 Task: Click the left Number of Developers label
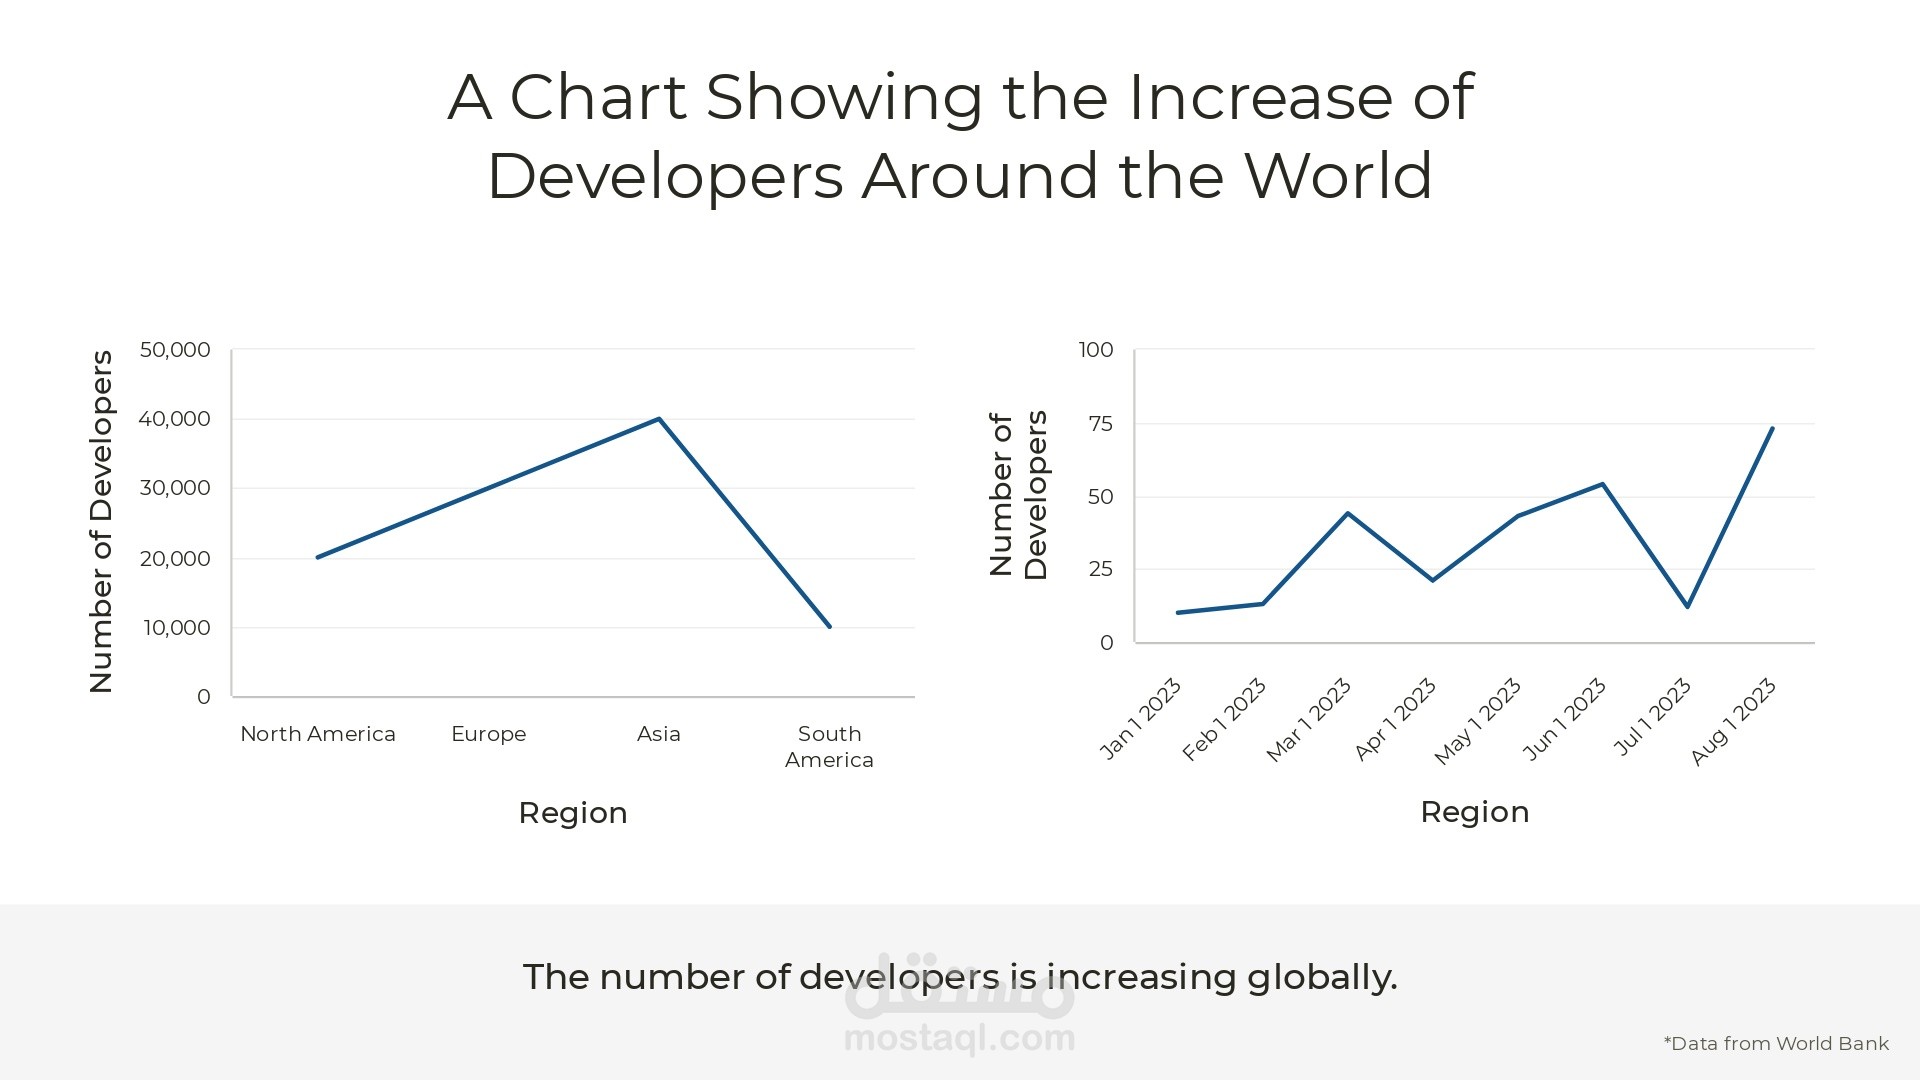pos(101,521)
